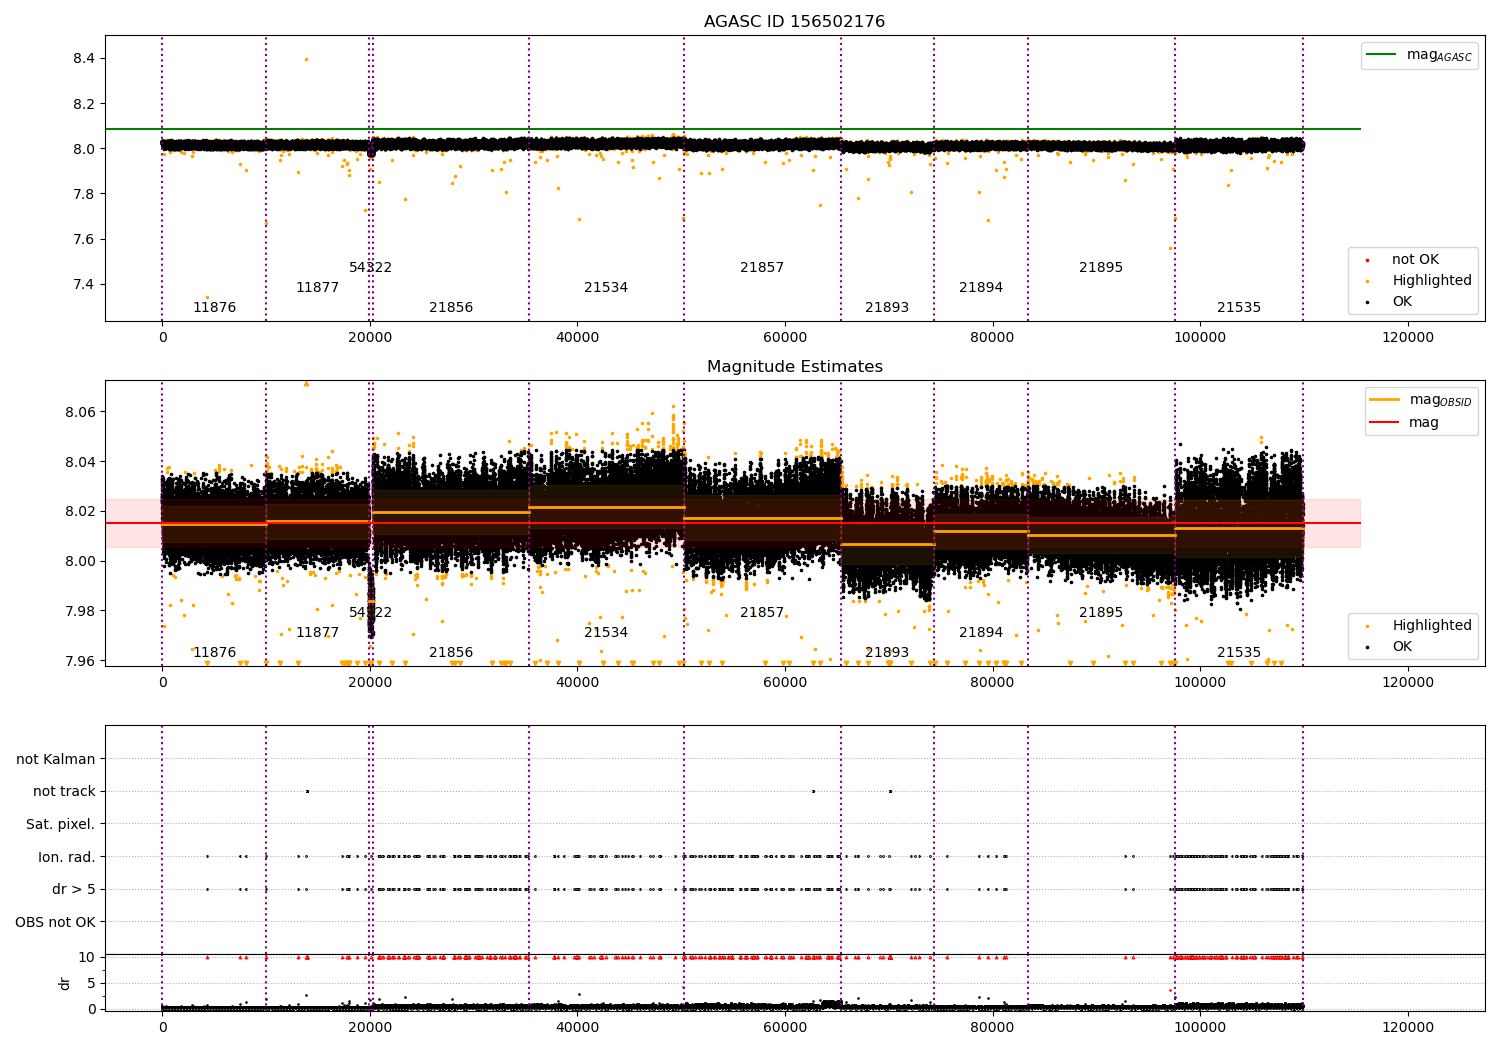Click OBSID label 11876 in top plot
Image resolution: width=1500 pixels, height=1050 pixels.
point(214,308)
